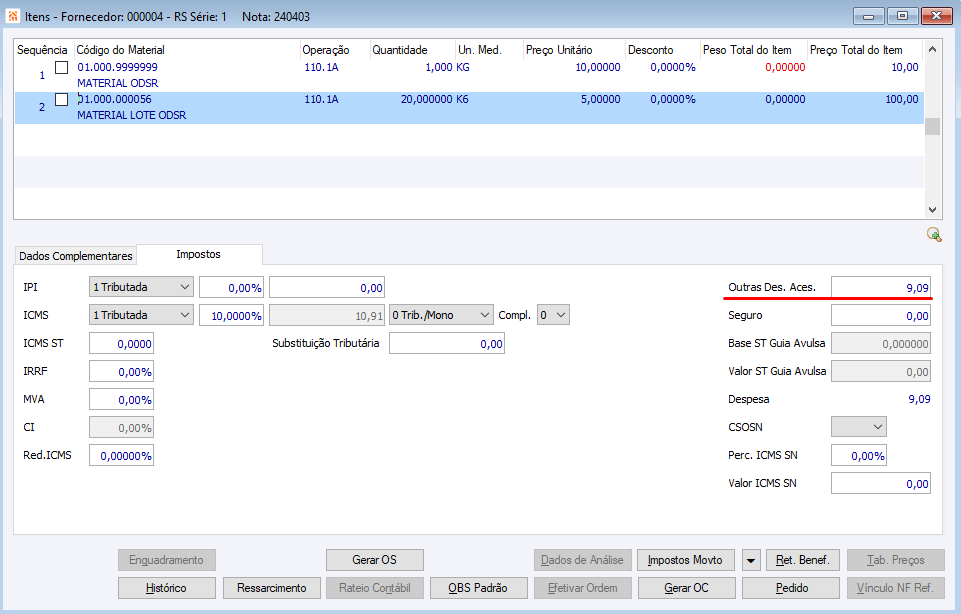Click the Código do Material column header
The width and height of the screenshot is (961, 614).
coord(187,50)
